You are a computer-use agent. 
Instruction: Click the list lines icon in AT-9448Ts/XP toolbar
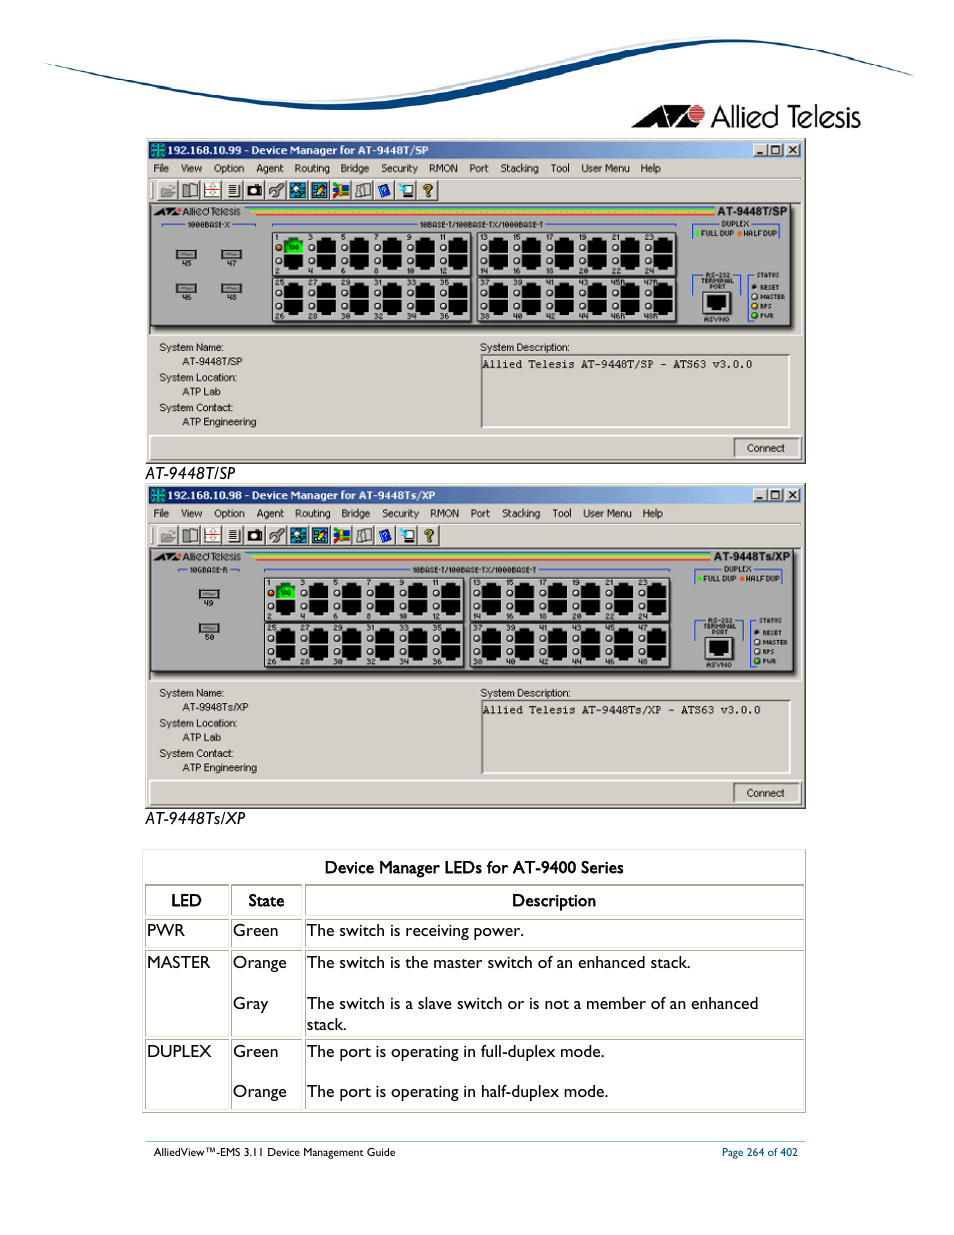(x=233, y=535)
